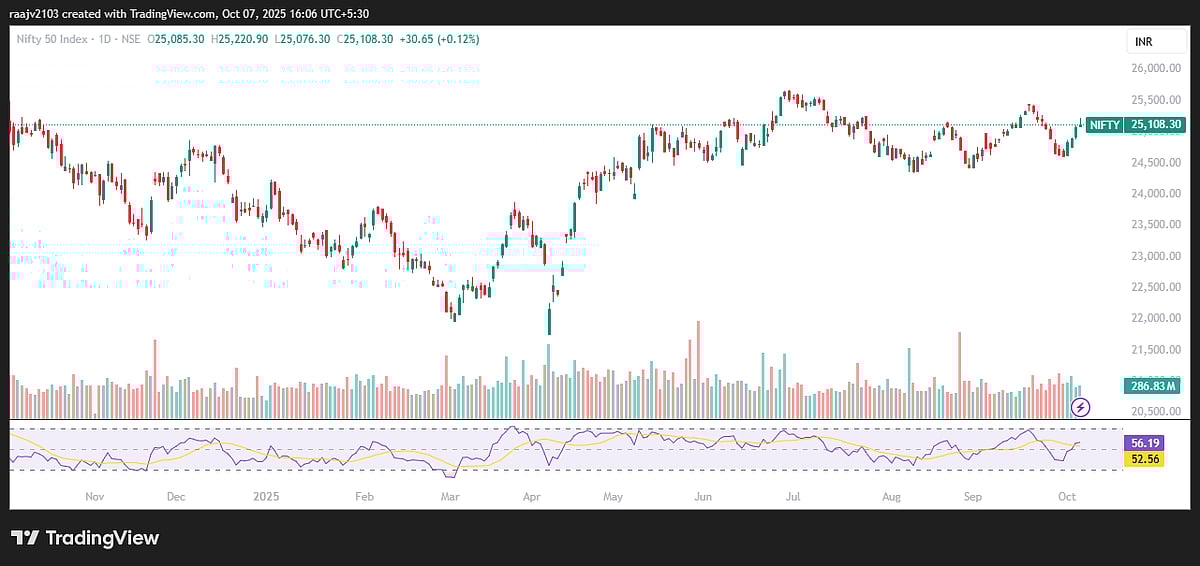Screen dimensions: 1200x566
Task: Click the closing value C25,108.30 in header
Action: (x=365, y=39)
